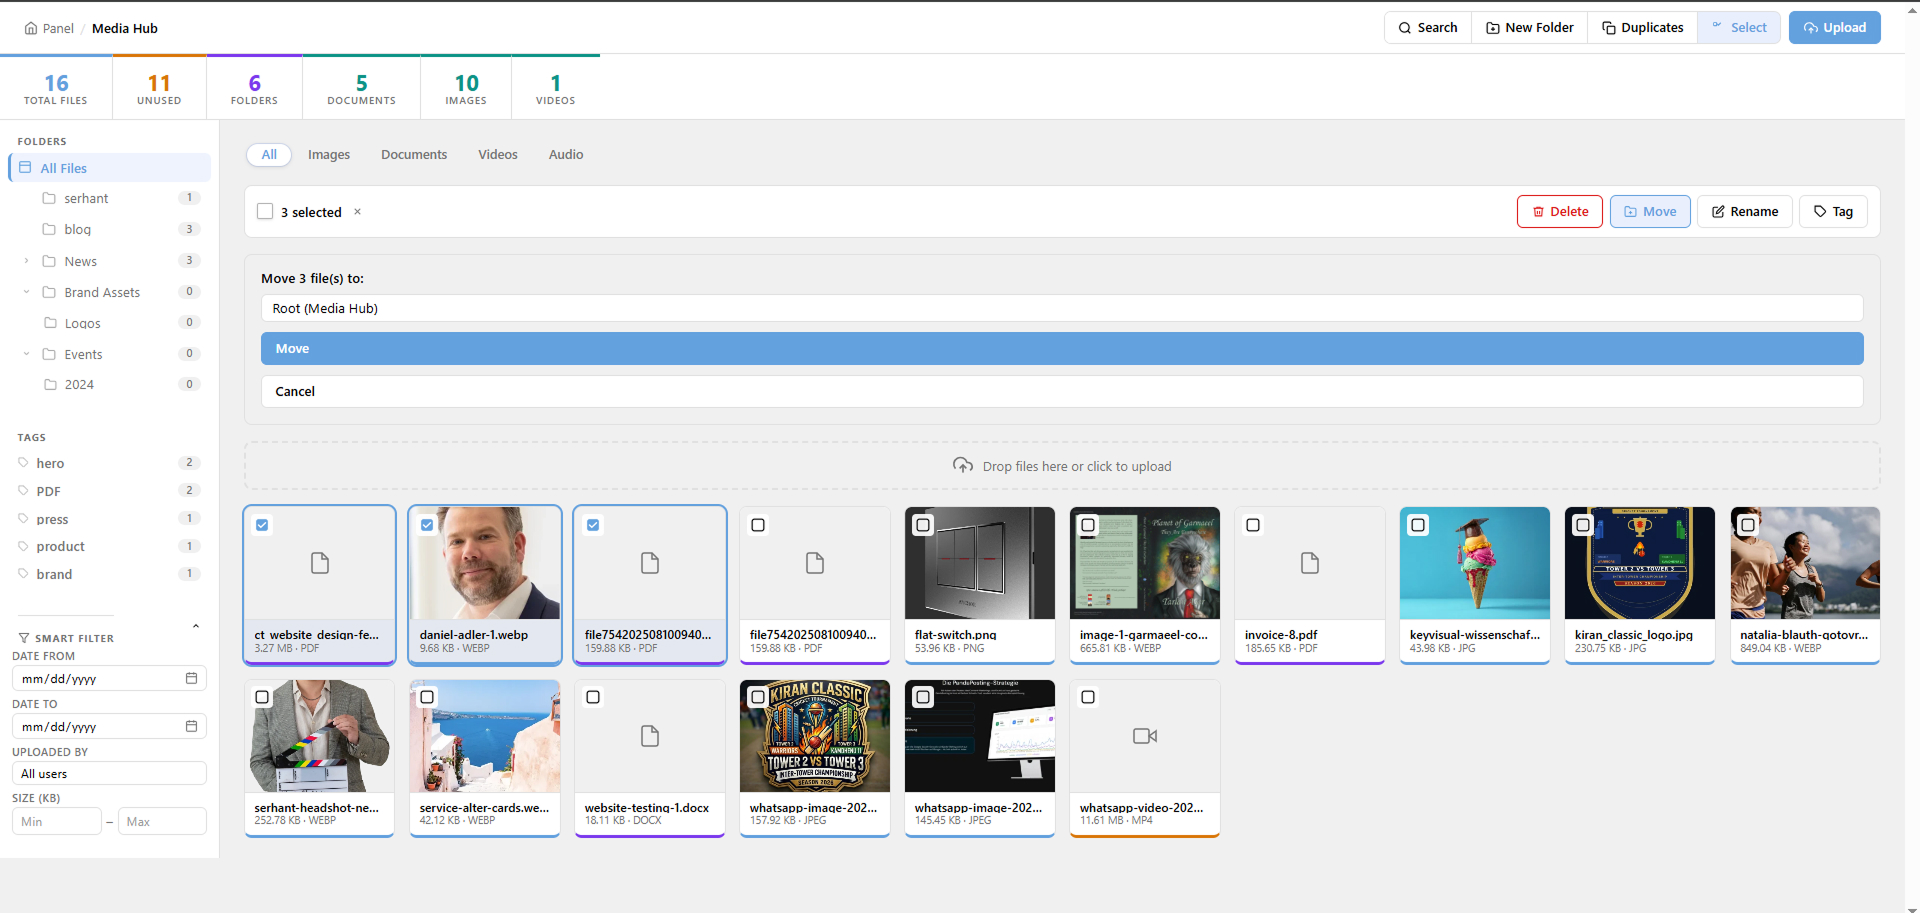The width and height of the screenshot is (1920, 913).
Task: Expand the News folder chevron
Action: pos(26,261)
